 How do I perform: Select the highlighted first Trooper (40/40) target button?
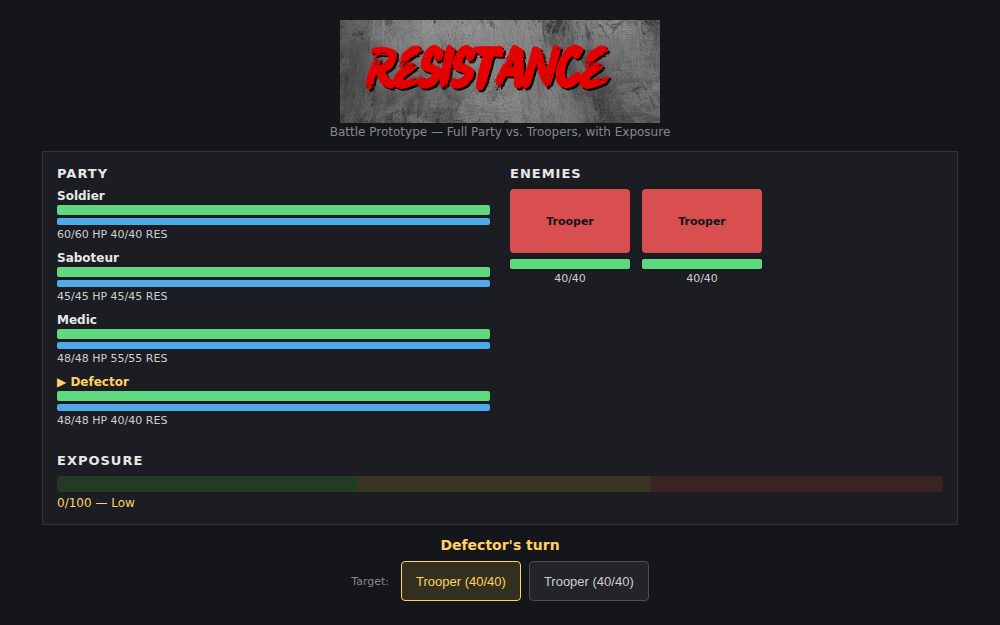460,581
